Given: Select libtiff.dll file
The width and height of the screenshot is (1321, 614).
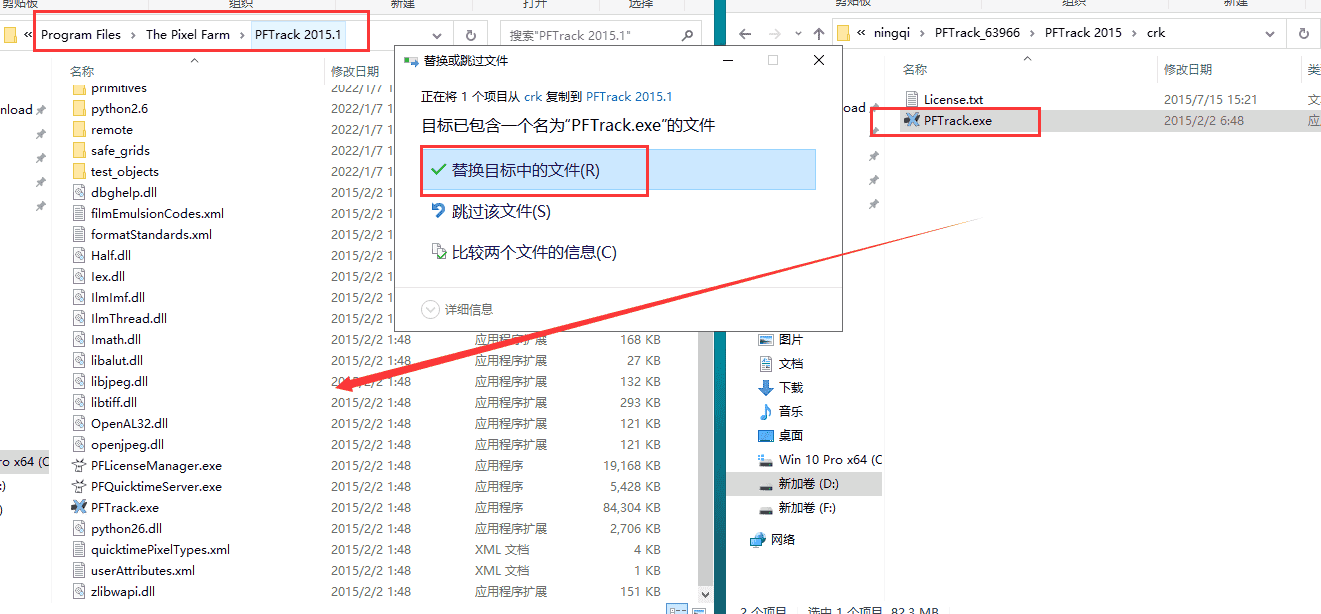Looking at the screenshot, I should (114, 402).
